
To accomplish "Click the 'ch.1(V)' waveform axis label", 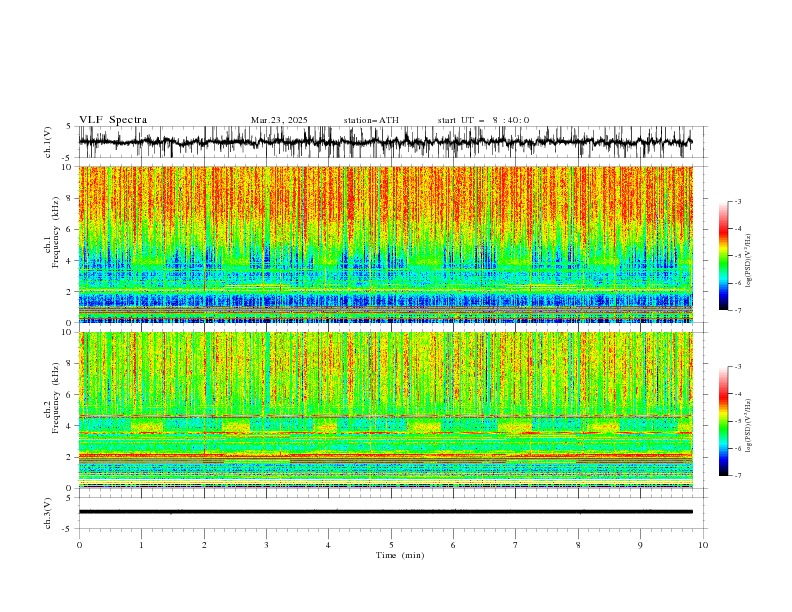I will (x=48, y=142).
